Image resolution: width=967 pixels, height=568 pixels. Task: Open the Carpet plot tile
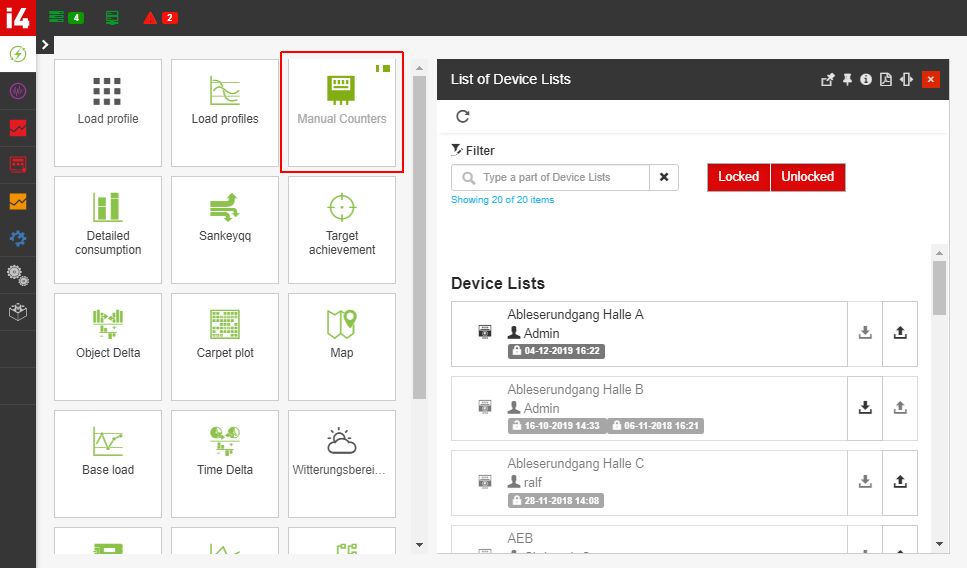tap(225, 347)
